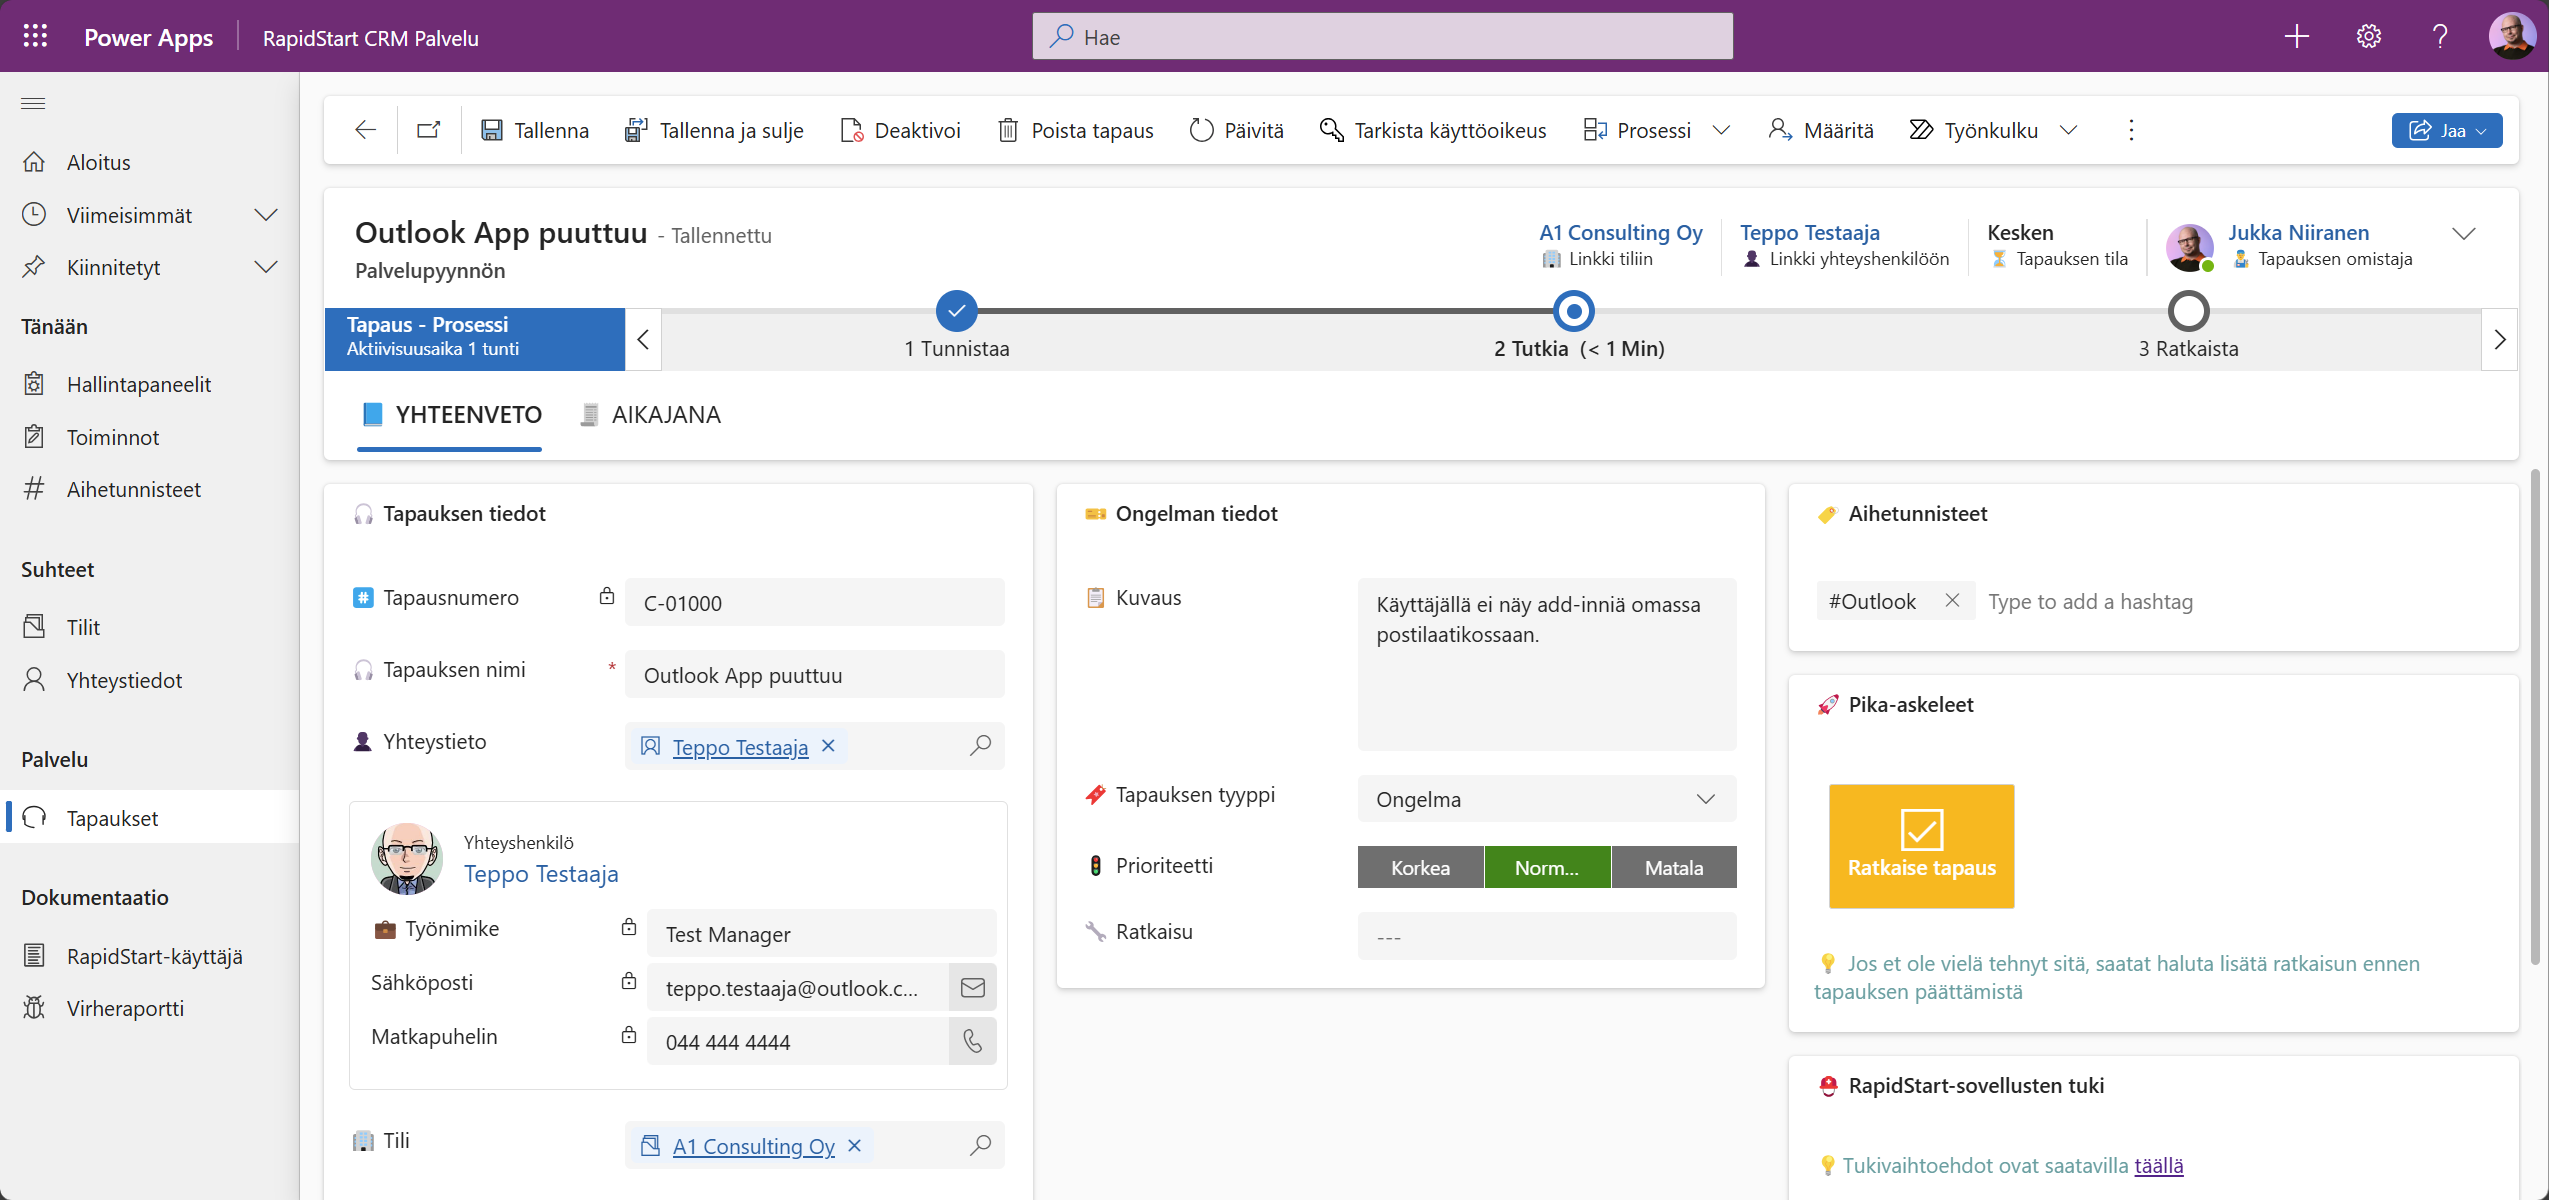2549x1200 pixels.
Task: Deactivate the case via Deaktivoi
Action: tap(898, 129)
